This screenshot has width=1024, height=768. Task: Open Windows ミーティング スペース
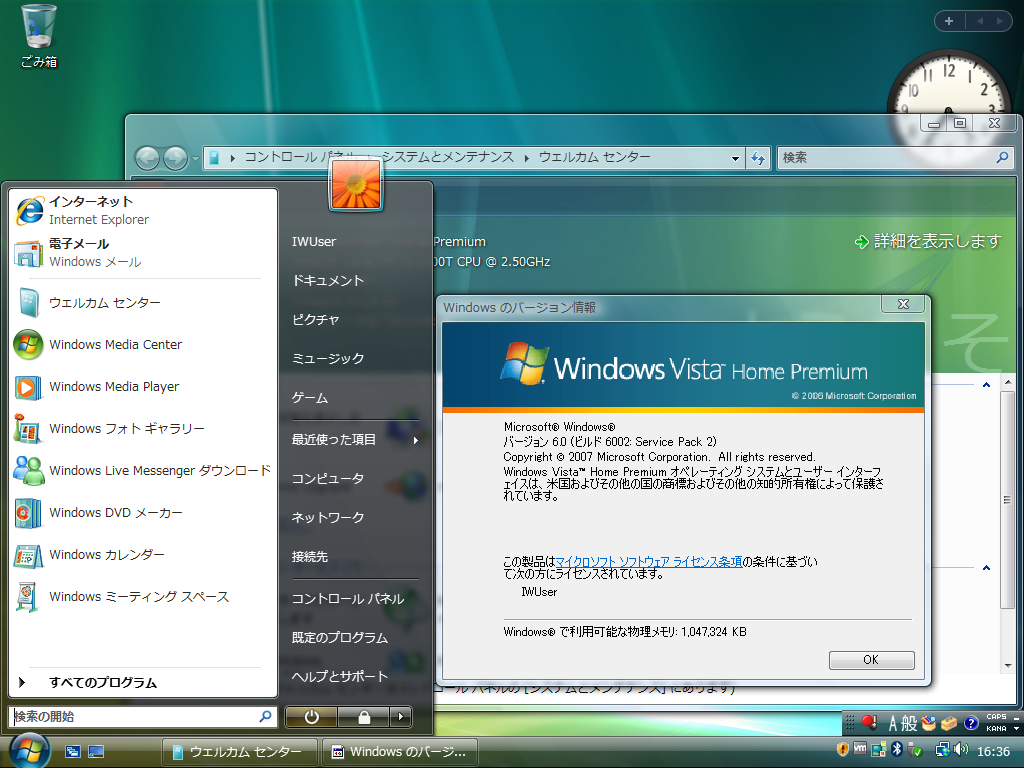click(x=144, y=596)
